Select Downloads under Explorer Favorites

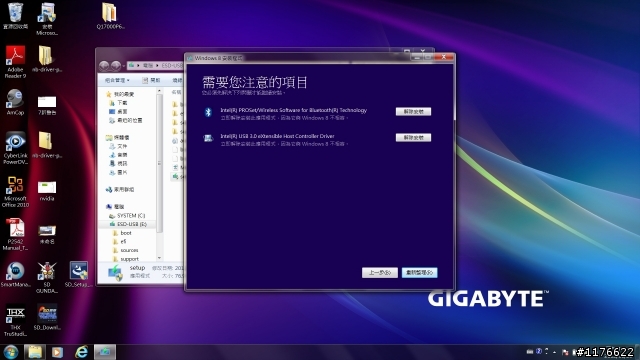point(118,103)
